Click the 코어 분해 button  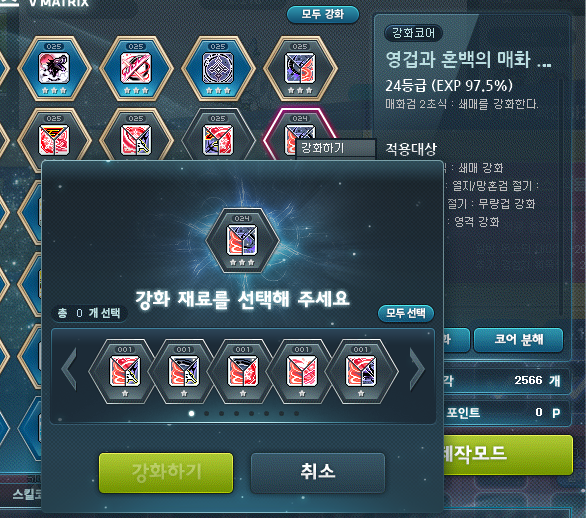518,339
